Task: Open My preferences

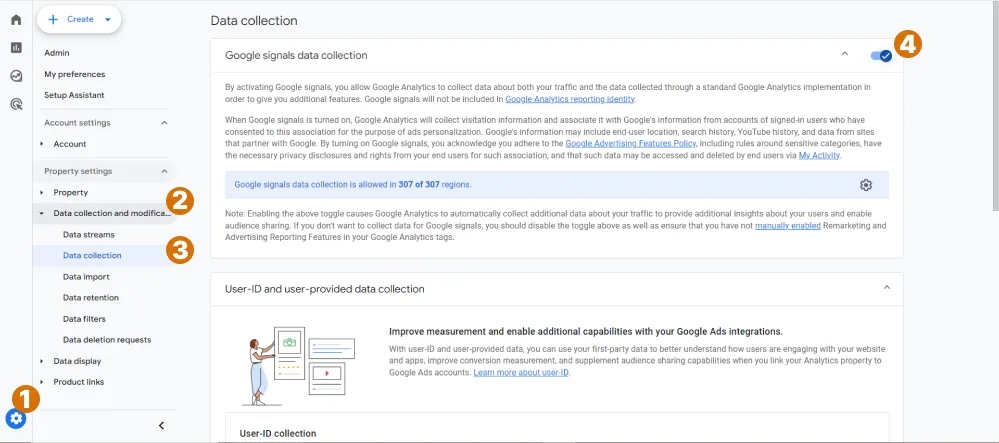Action: (x=75, y=74)
